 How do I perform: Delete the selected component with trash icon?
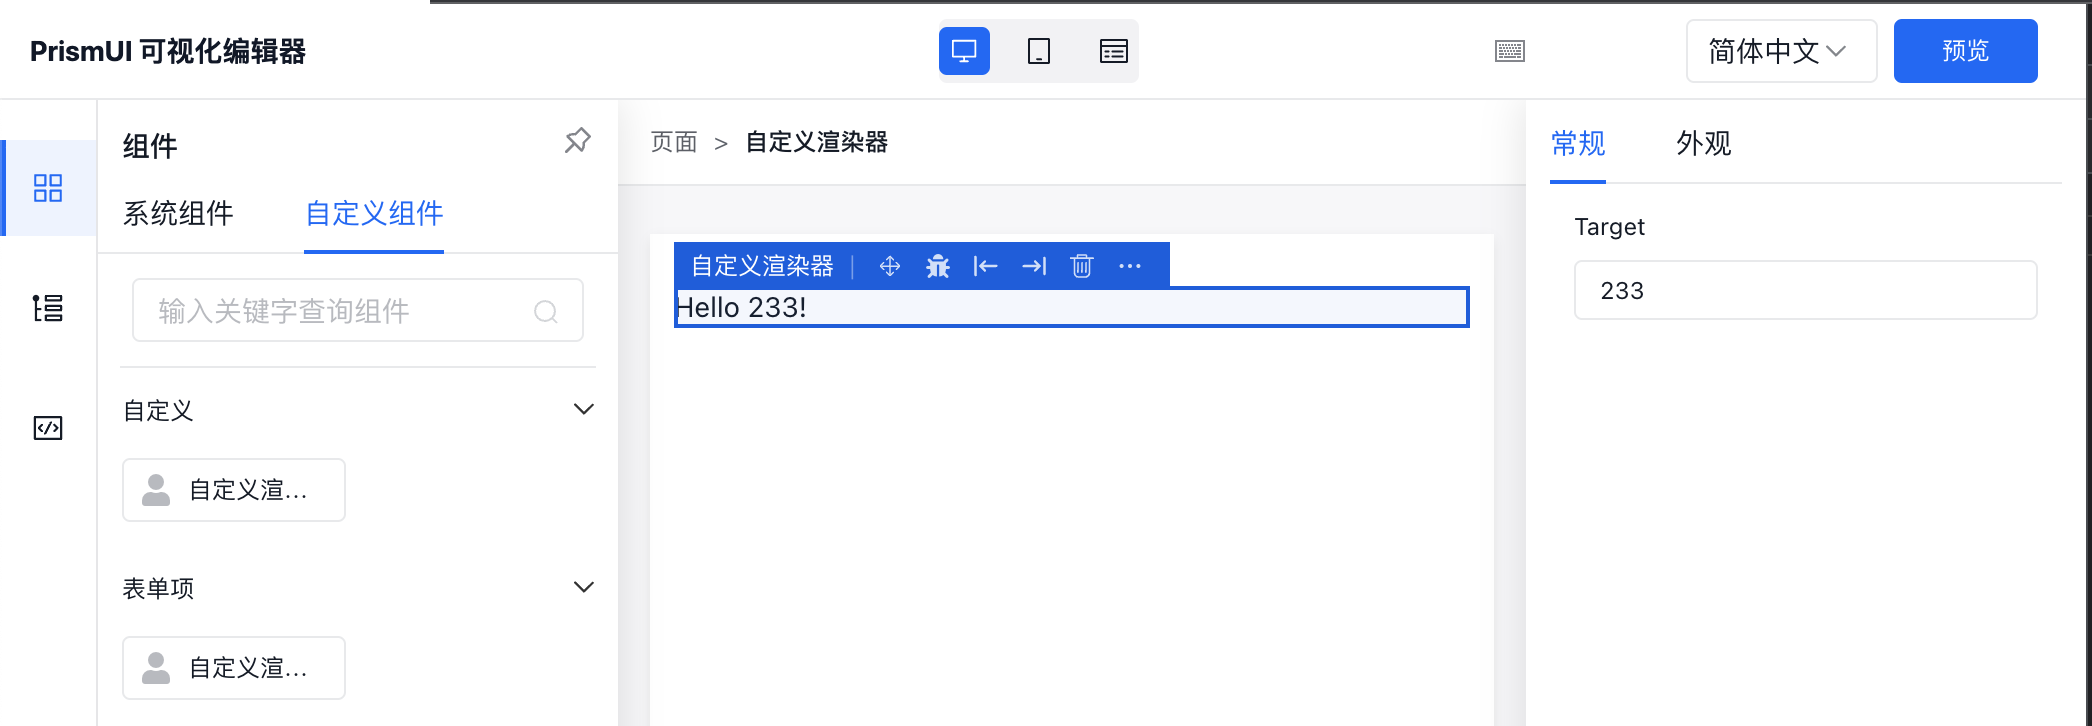pos(1082,266)
